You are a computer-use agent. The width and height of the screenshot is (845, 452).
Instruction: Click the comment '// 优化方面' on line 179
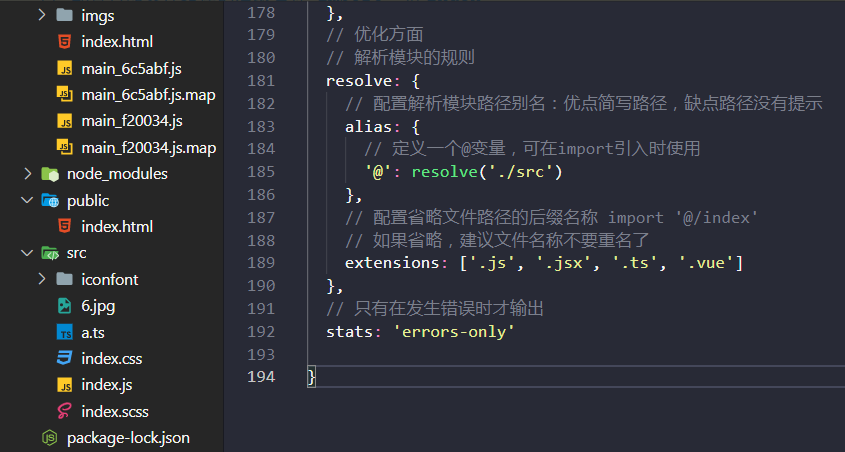click(x=375, y=34)
